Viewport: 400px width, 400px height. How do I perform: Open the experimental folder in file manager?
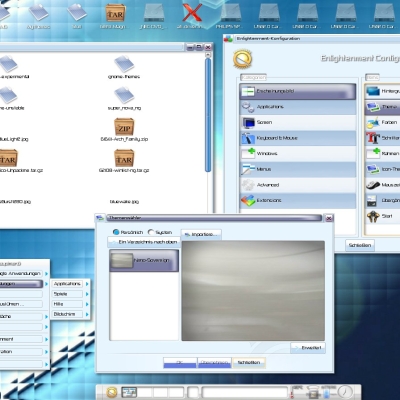pos(8,64)
